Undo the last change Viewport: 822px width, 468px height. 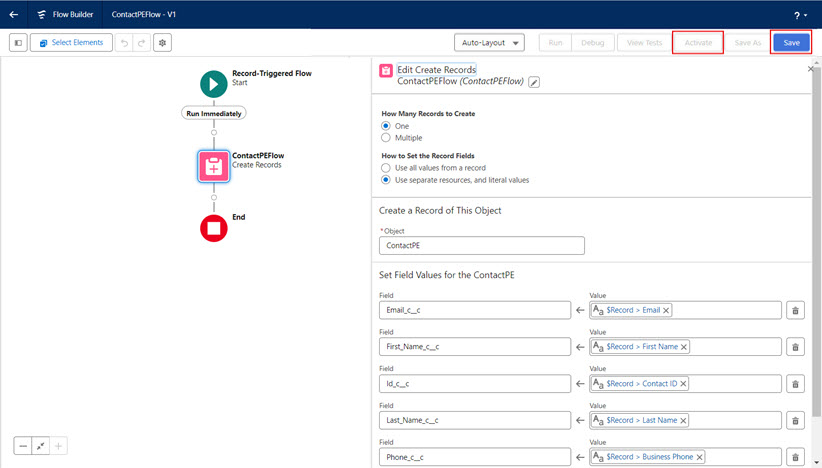tap(125, 43)
